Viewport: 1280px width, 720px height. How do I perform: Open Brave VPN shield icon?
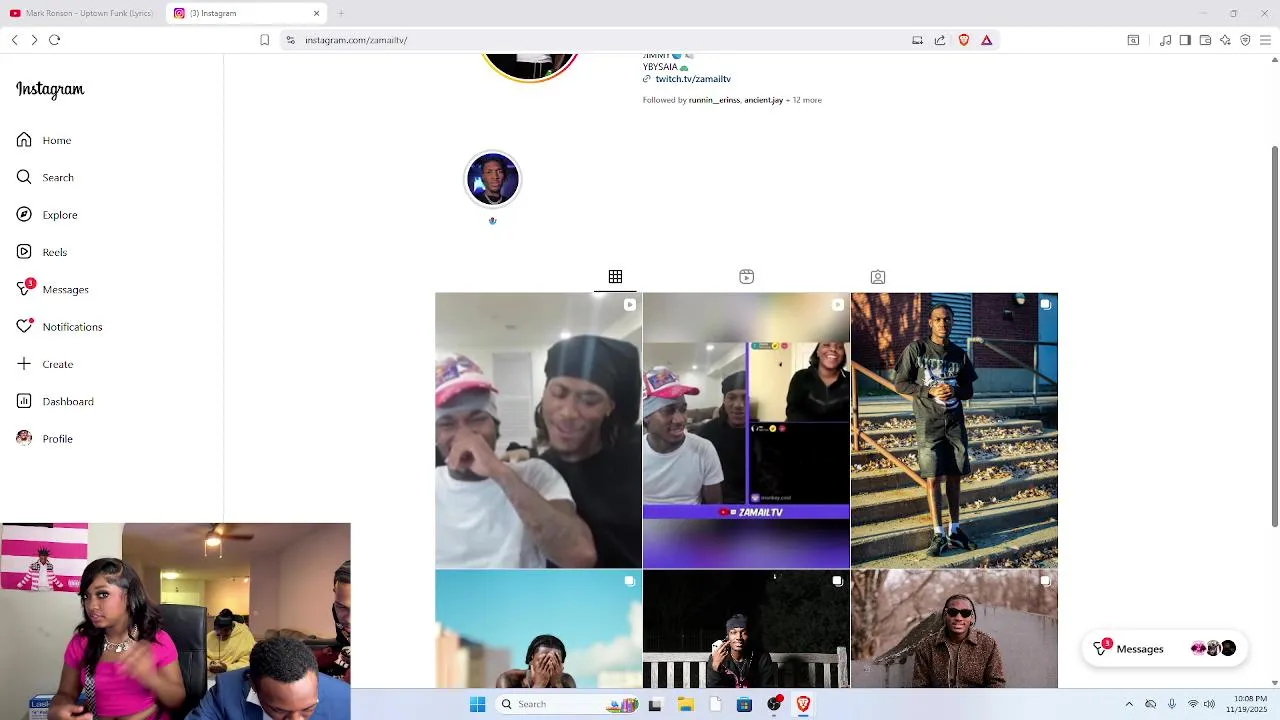[x=1245, y=40]
